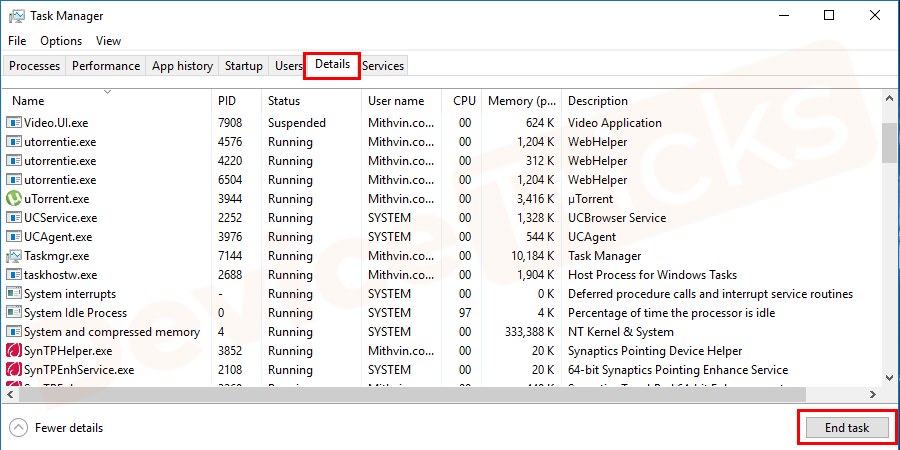Open the File menu
The width and height of the screenshot is (900, 450).
(17, 41)
